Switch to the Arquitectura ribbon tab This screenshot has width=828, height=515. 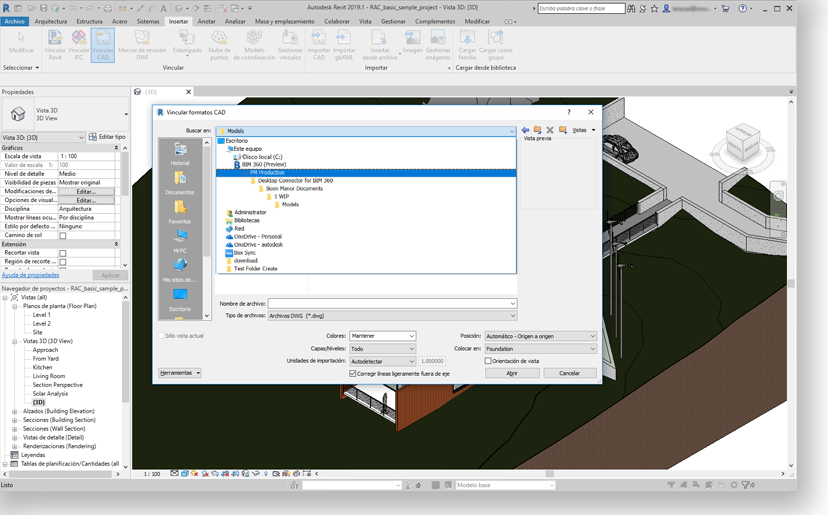[51, 21]
